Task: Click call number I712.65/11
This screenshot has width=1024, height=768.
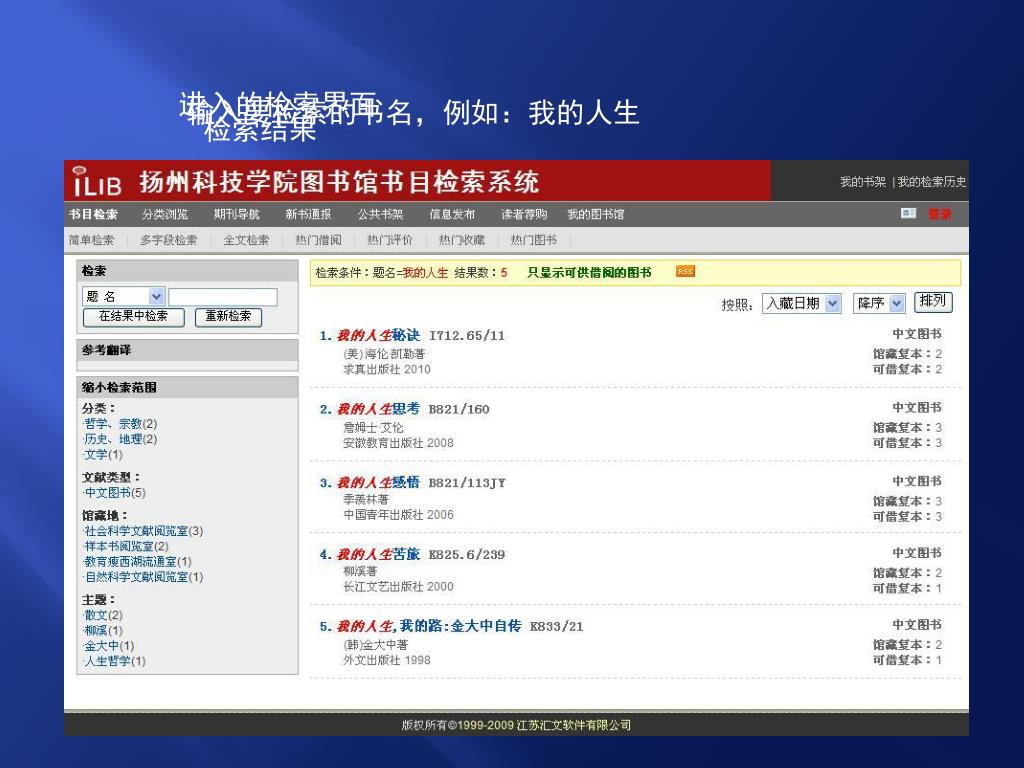Action: (x=467, y=336)
